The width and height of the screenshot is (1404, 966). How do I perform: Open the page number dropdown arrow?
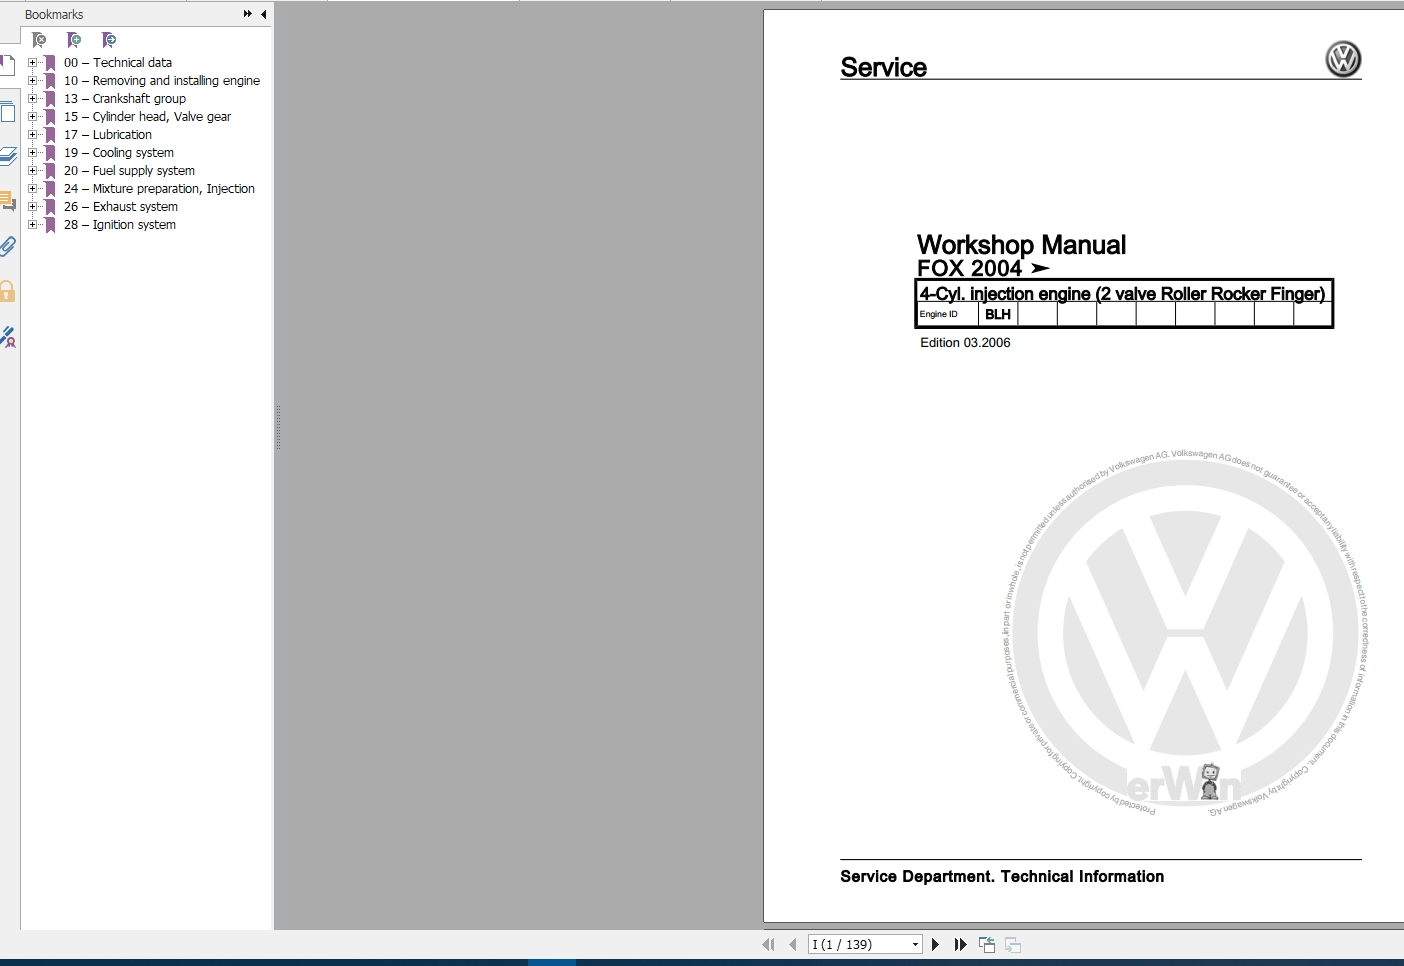[x=915, y=944]
